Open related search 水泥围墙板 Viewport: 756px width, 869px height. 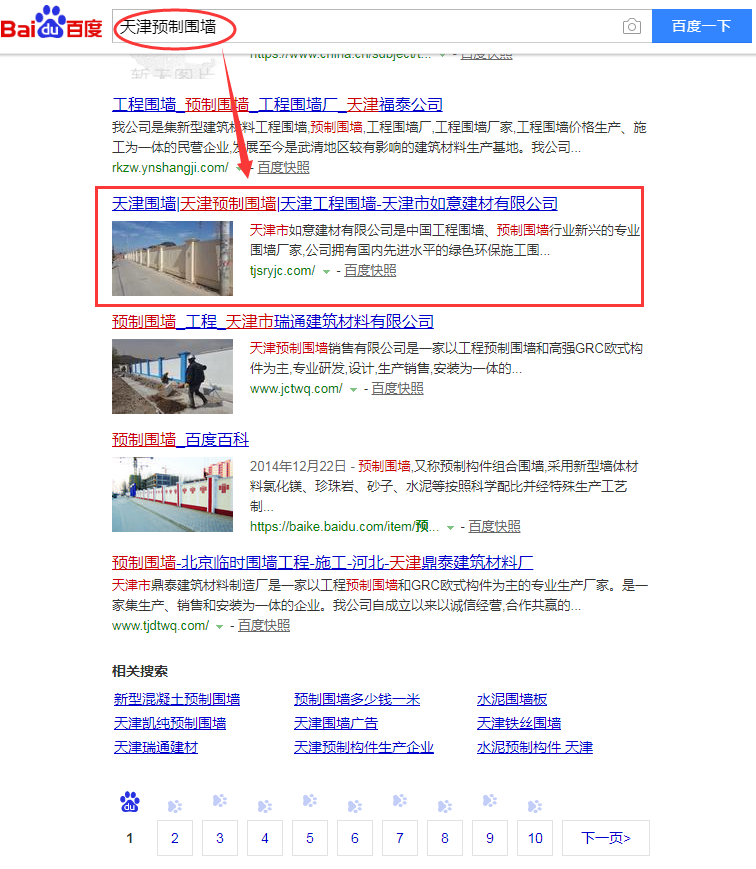tap(512, 699)
